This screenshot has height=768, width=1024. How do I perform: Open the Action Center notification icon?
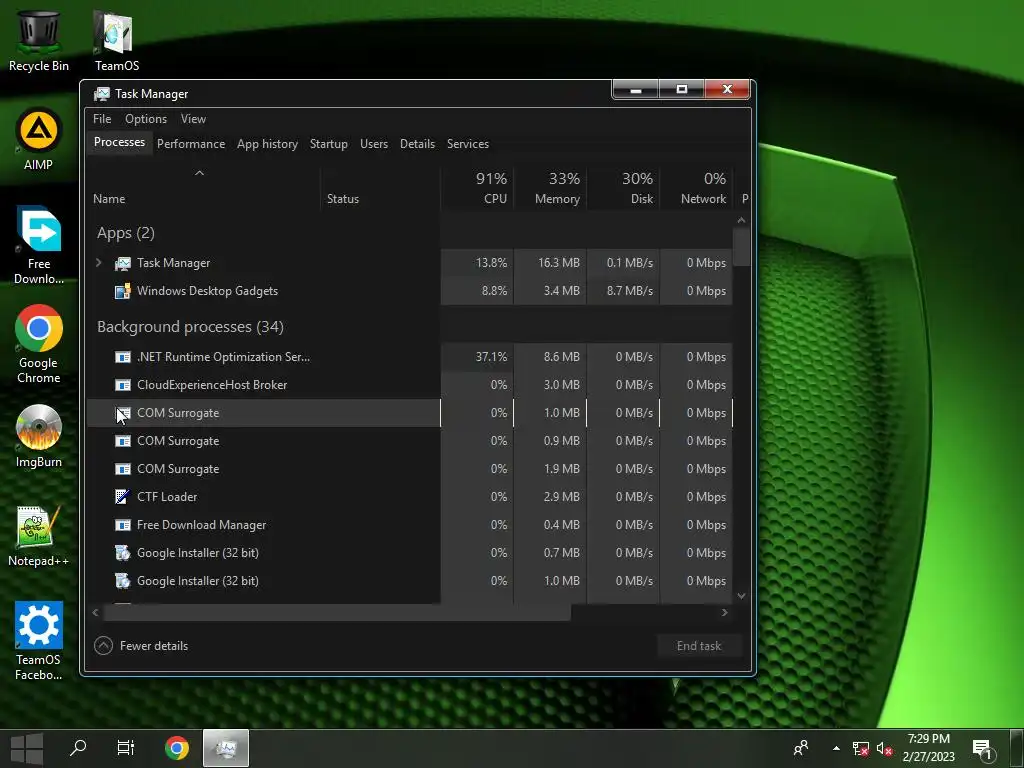(x=984, y=749)
